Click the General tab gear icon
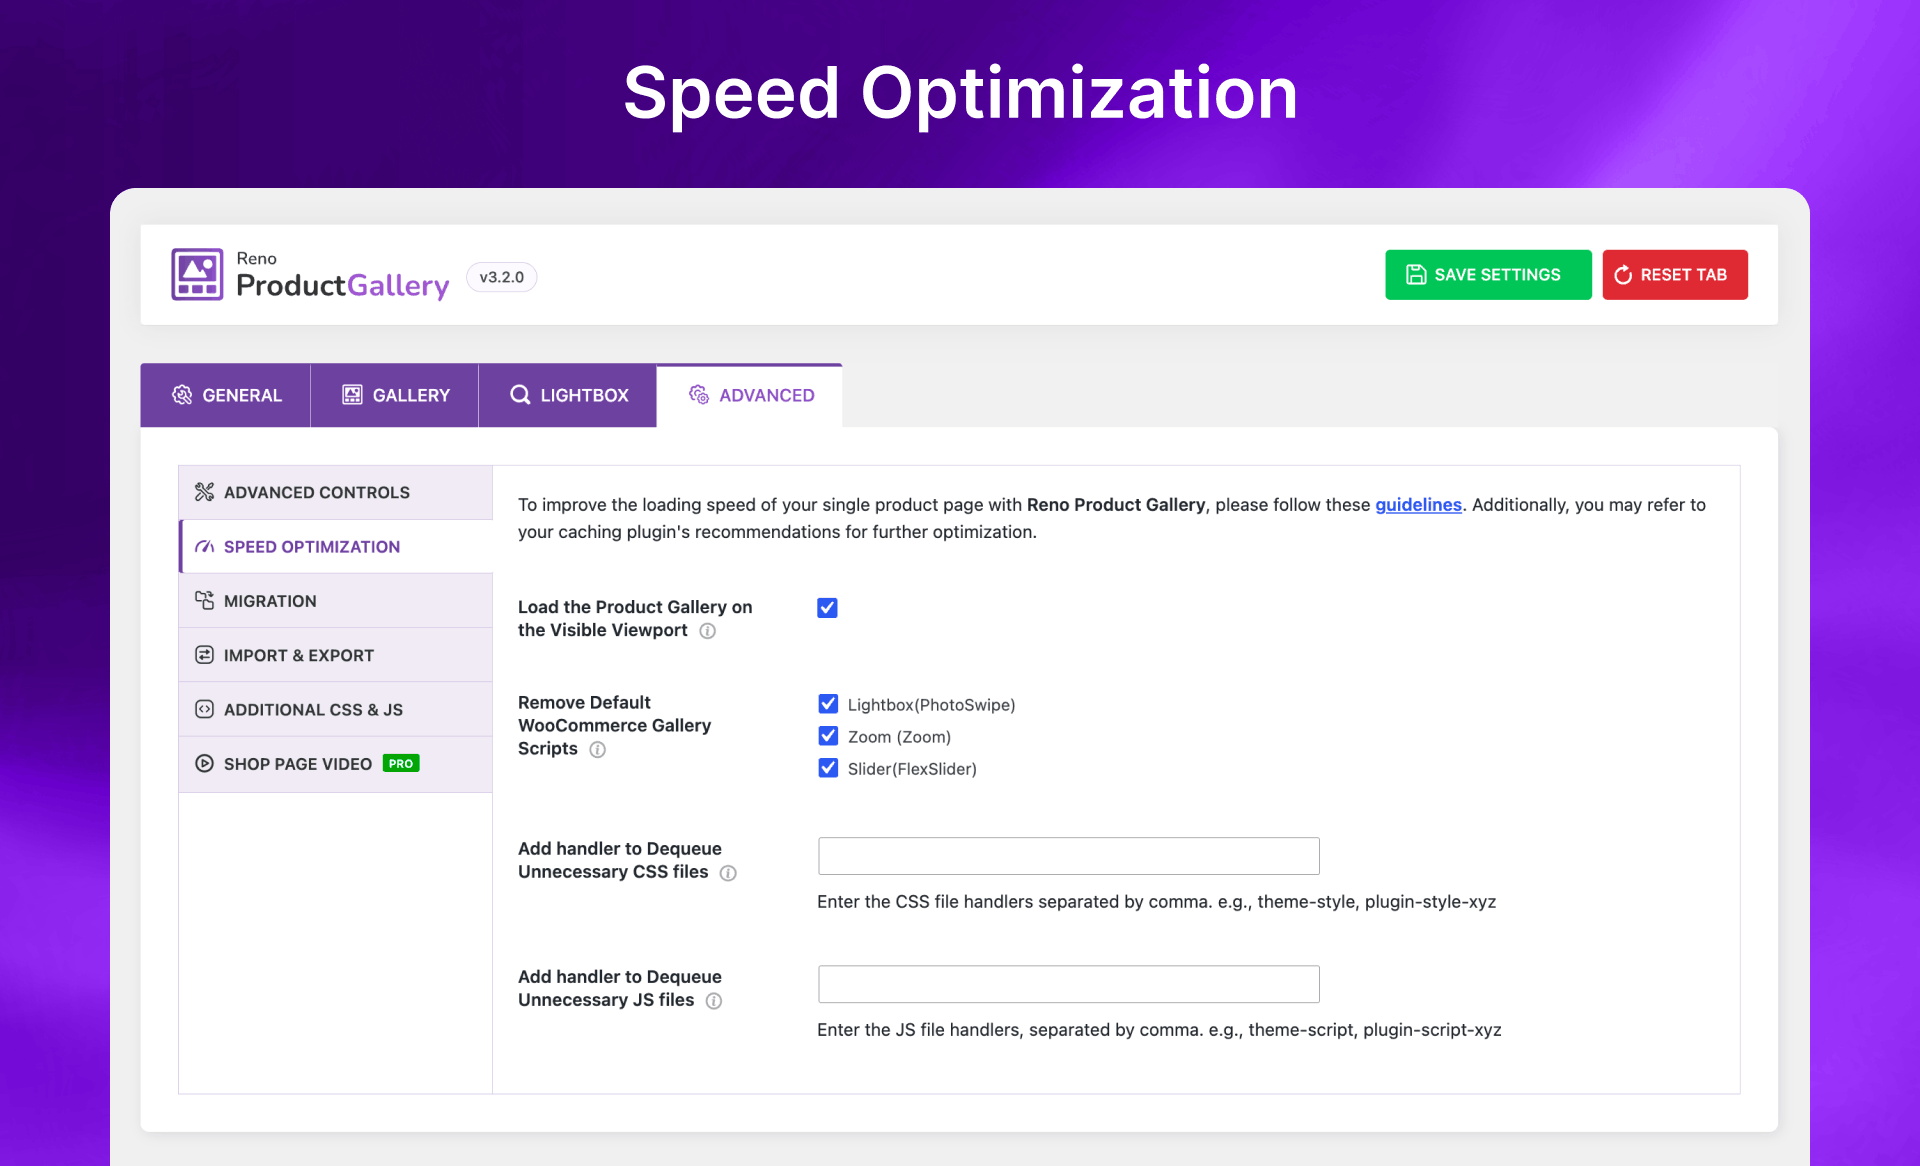 click(182, 395)
